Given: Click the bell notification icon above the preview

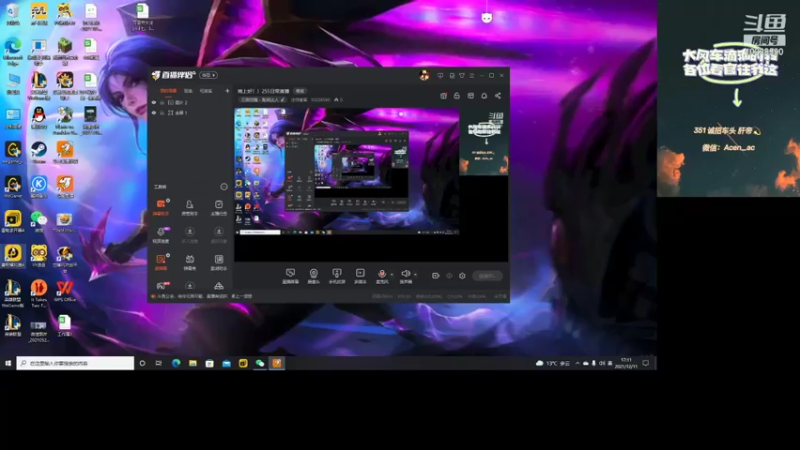Looking at the screenshot, I should click(484, 95).
